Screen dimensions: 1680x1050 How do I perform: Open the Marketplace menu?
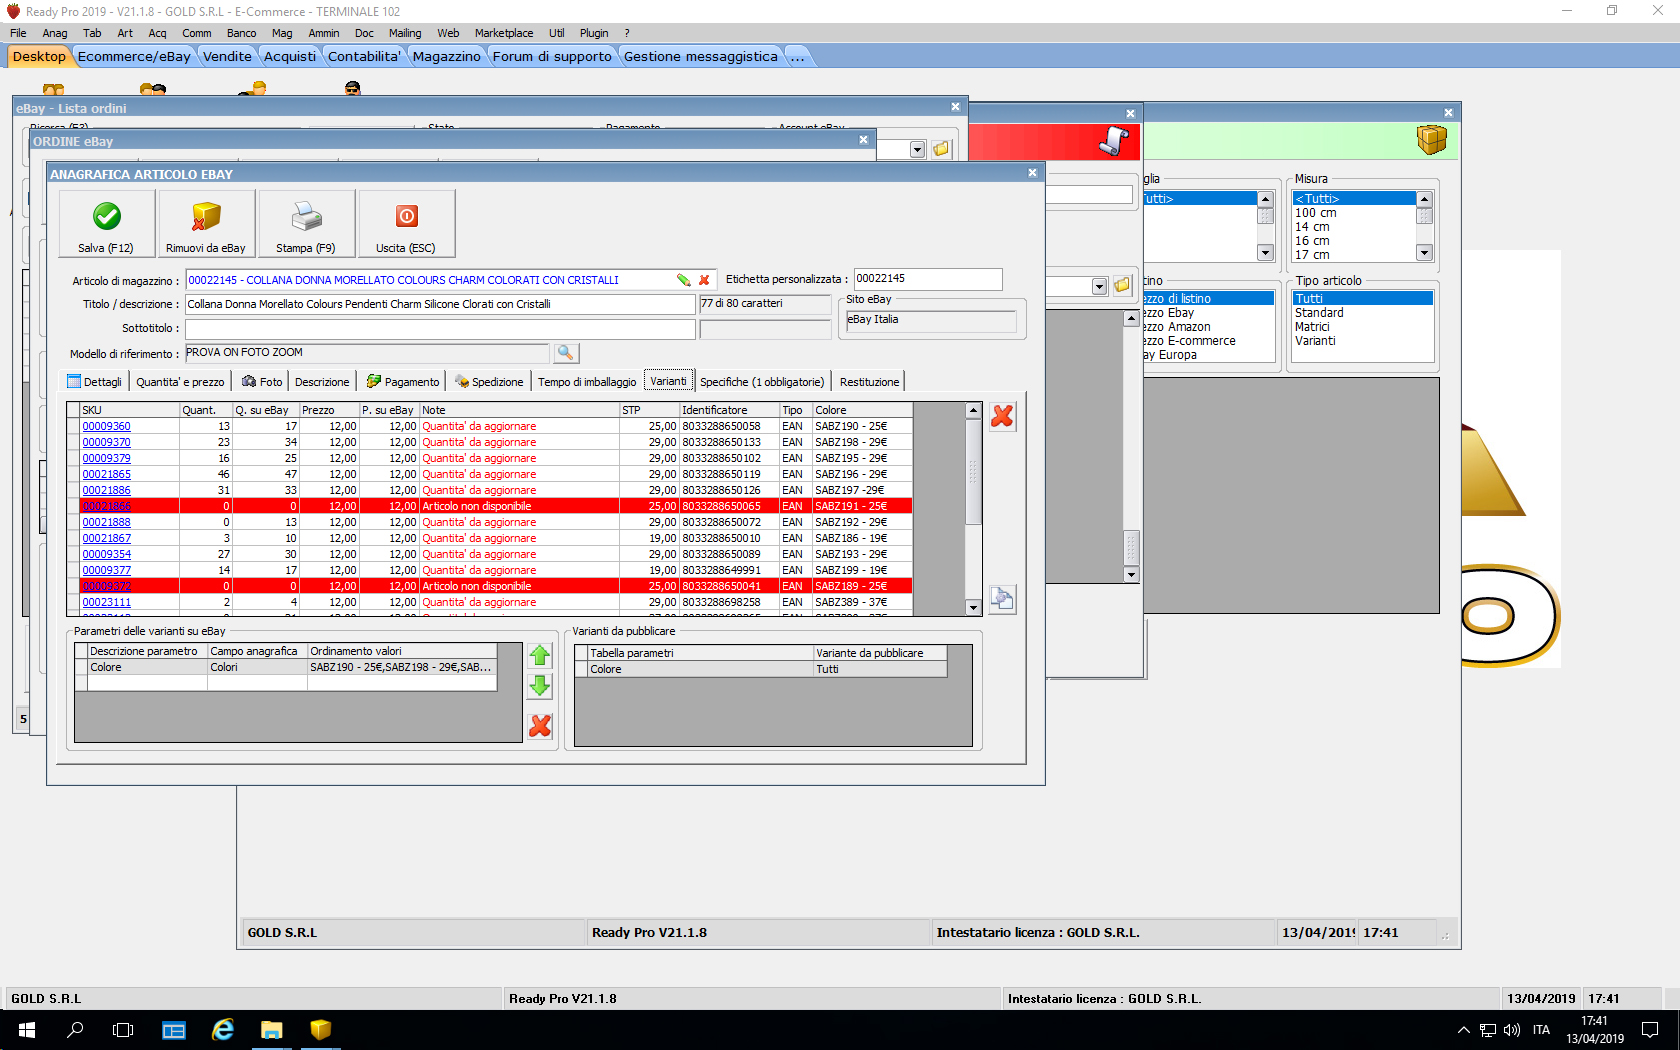click(504, 33)
